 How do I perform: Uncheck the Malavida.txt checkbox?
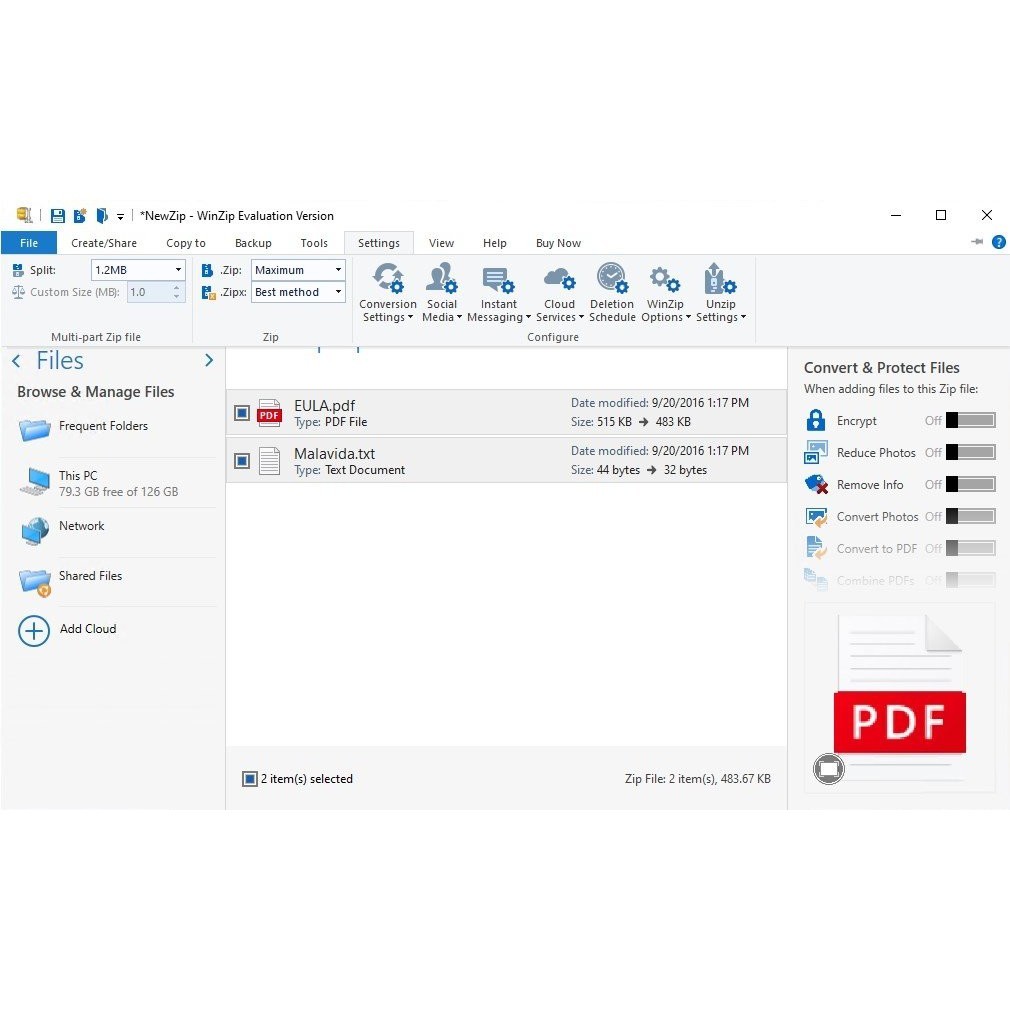[242, 461]
